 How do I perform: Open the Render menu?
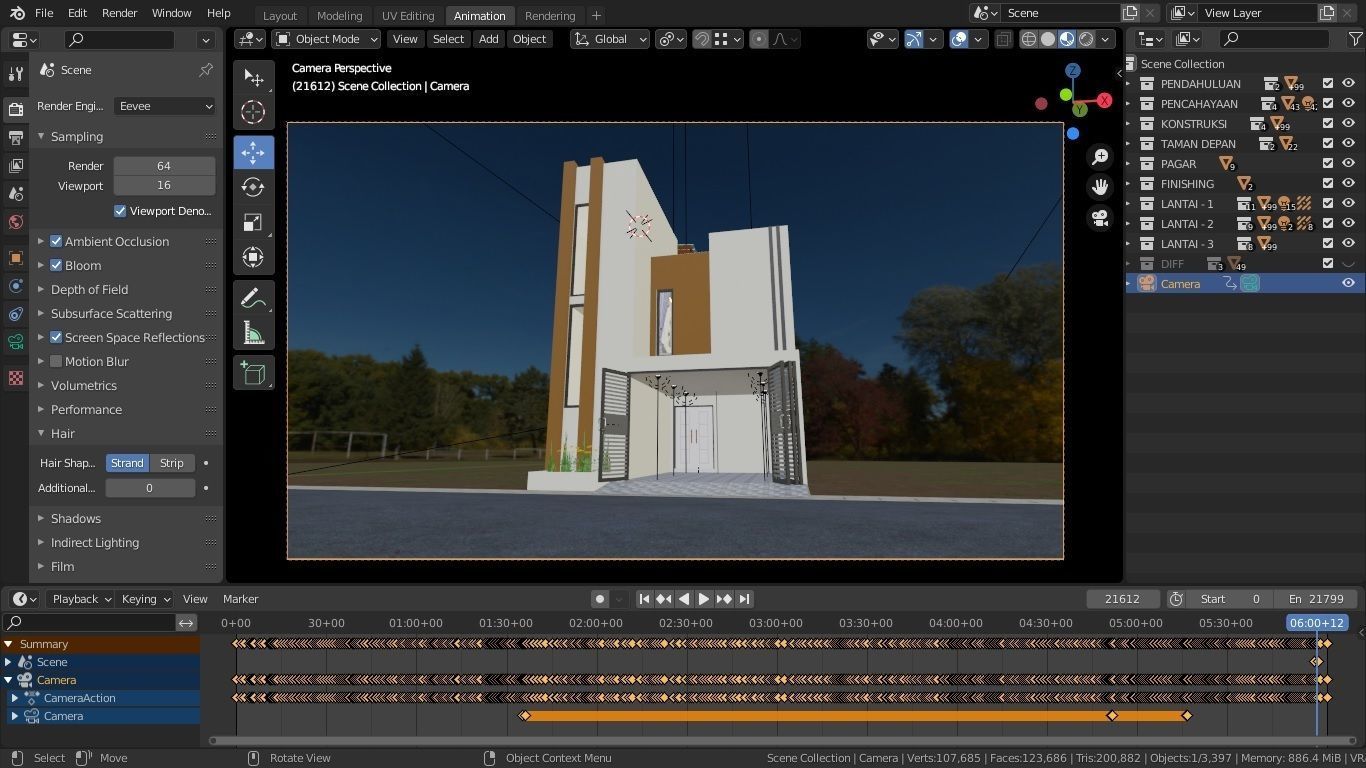point(119,13)
